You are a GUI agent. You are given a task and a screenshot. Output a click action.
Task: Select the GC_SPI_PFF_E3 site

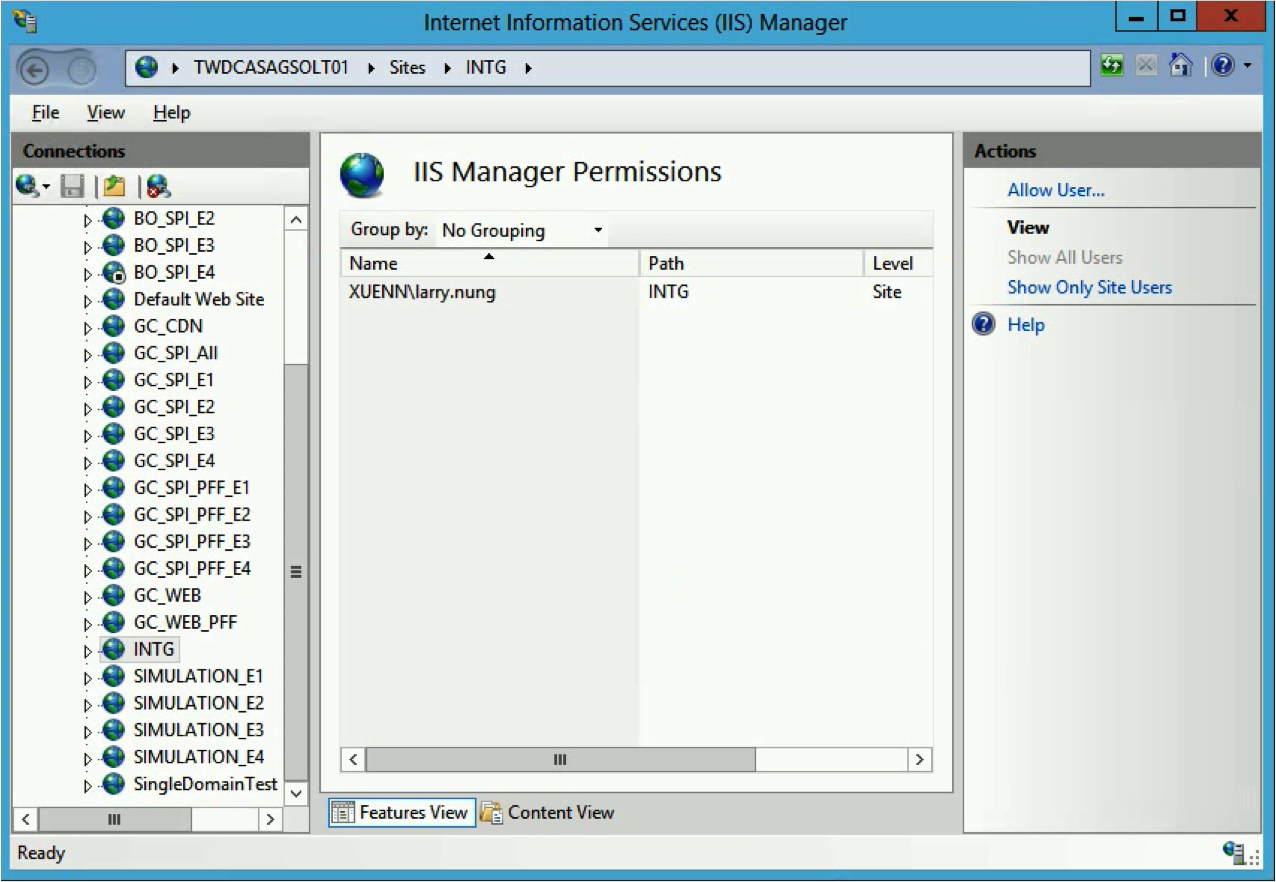[x=192, y=542]
